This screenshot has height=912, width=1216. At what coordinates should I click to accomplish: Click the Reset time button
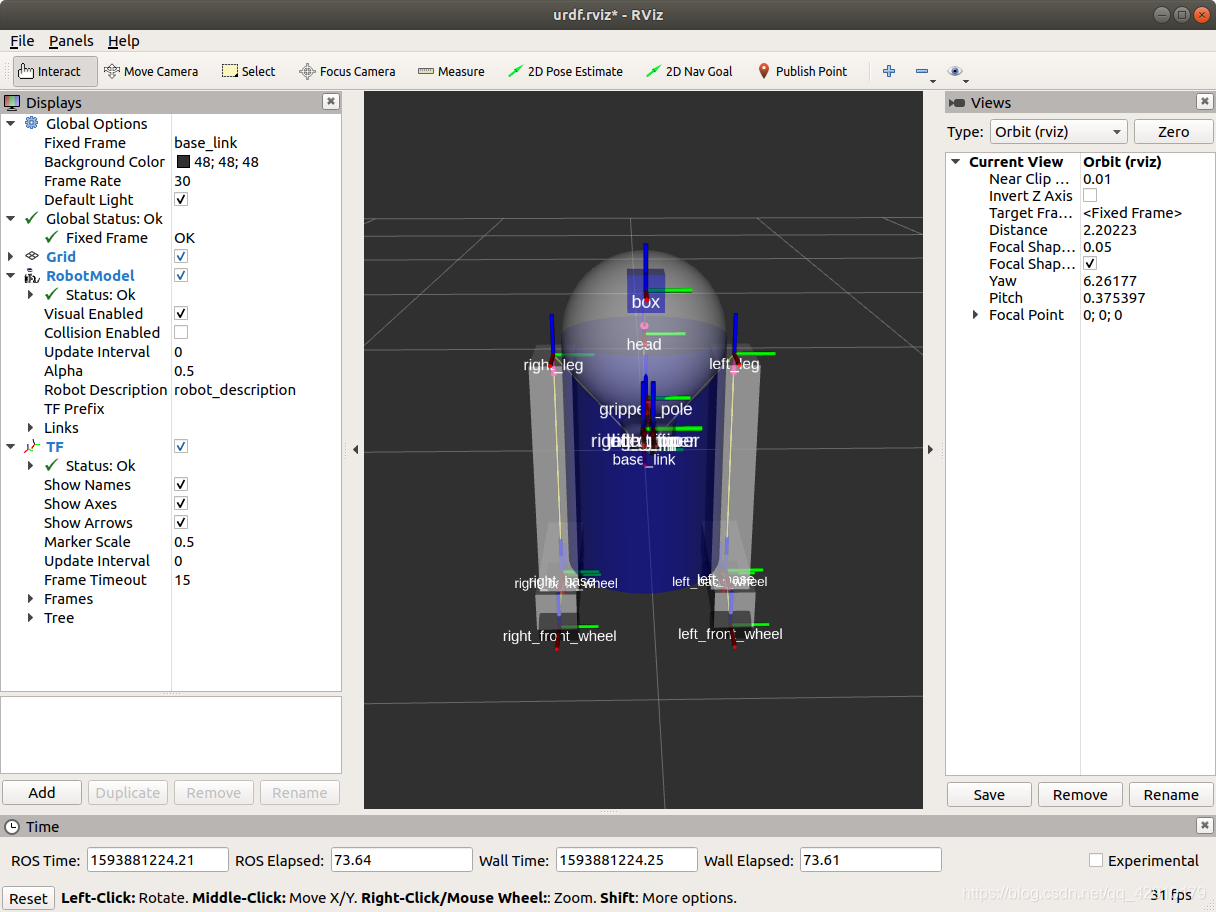pyautogui.click(x=28, y=898)
